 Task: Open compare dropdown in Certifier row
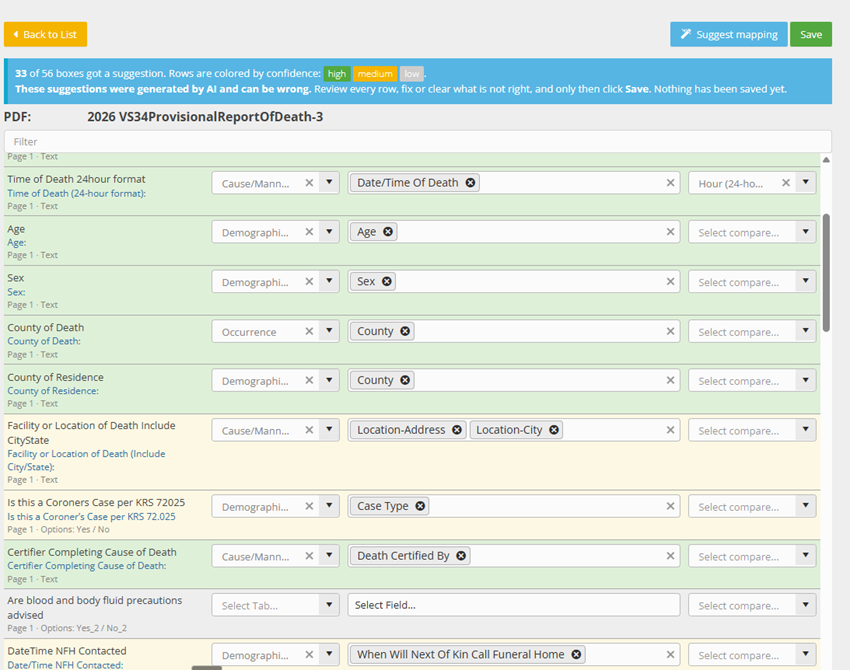[x=806, y=556]
